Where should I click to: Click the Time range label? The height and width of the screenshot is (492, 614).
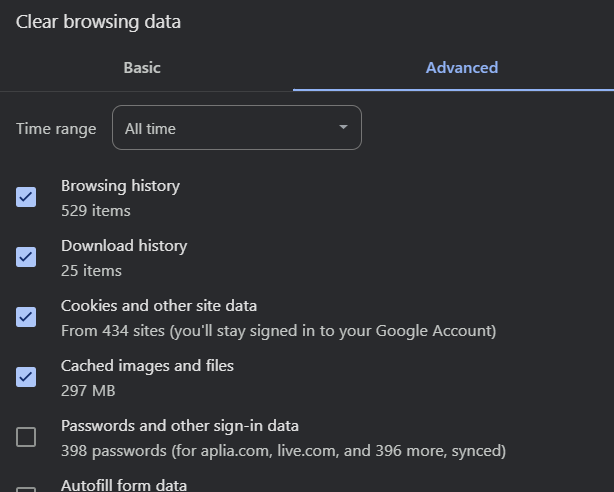tap(56, 129)
